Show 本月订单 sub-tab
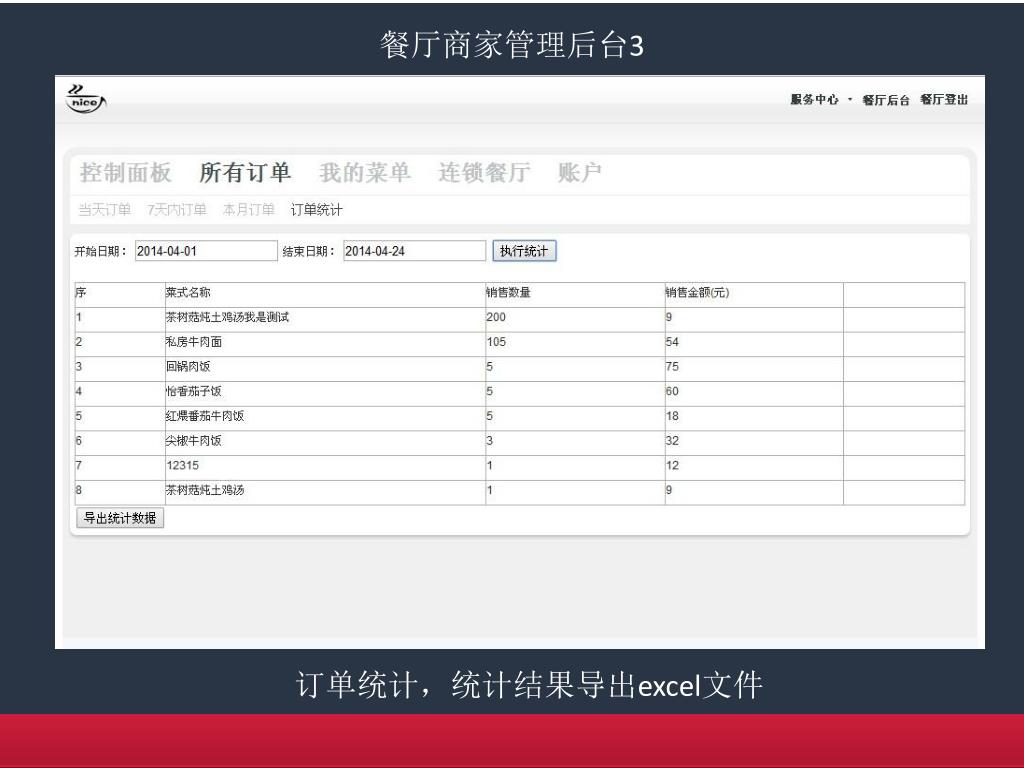This screenshot has width=1024, height=768. coord(248,210)
